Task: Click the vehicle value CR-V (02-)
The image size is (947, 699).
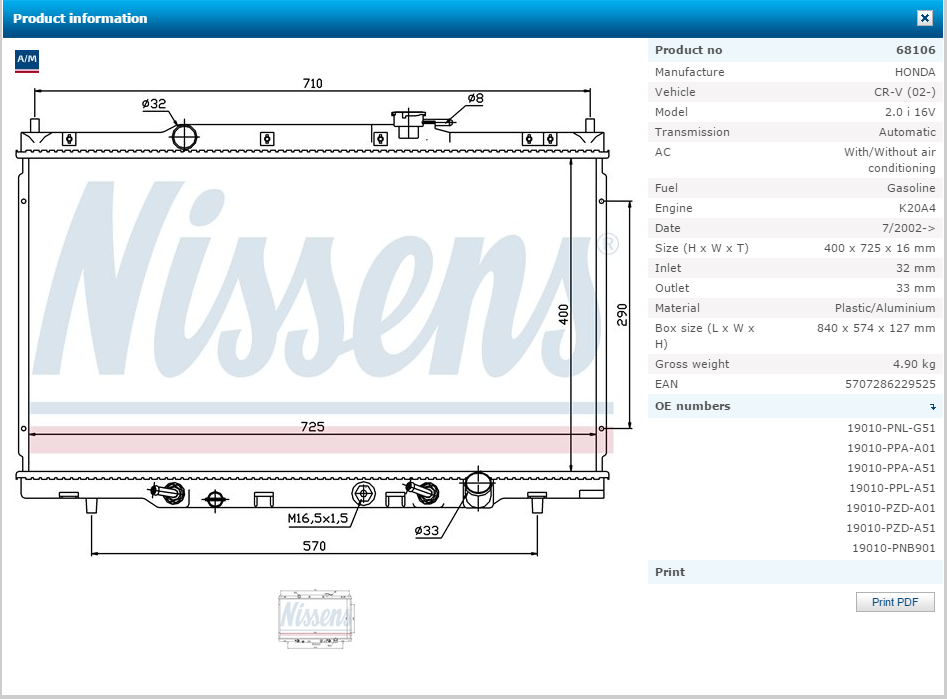Action: point(905,92)
